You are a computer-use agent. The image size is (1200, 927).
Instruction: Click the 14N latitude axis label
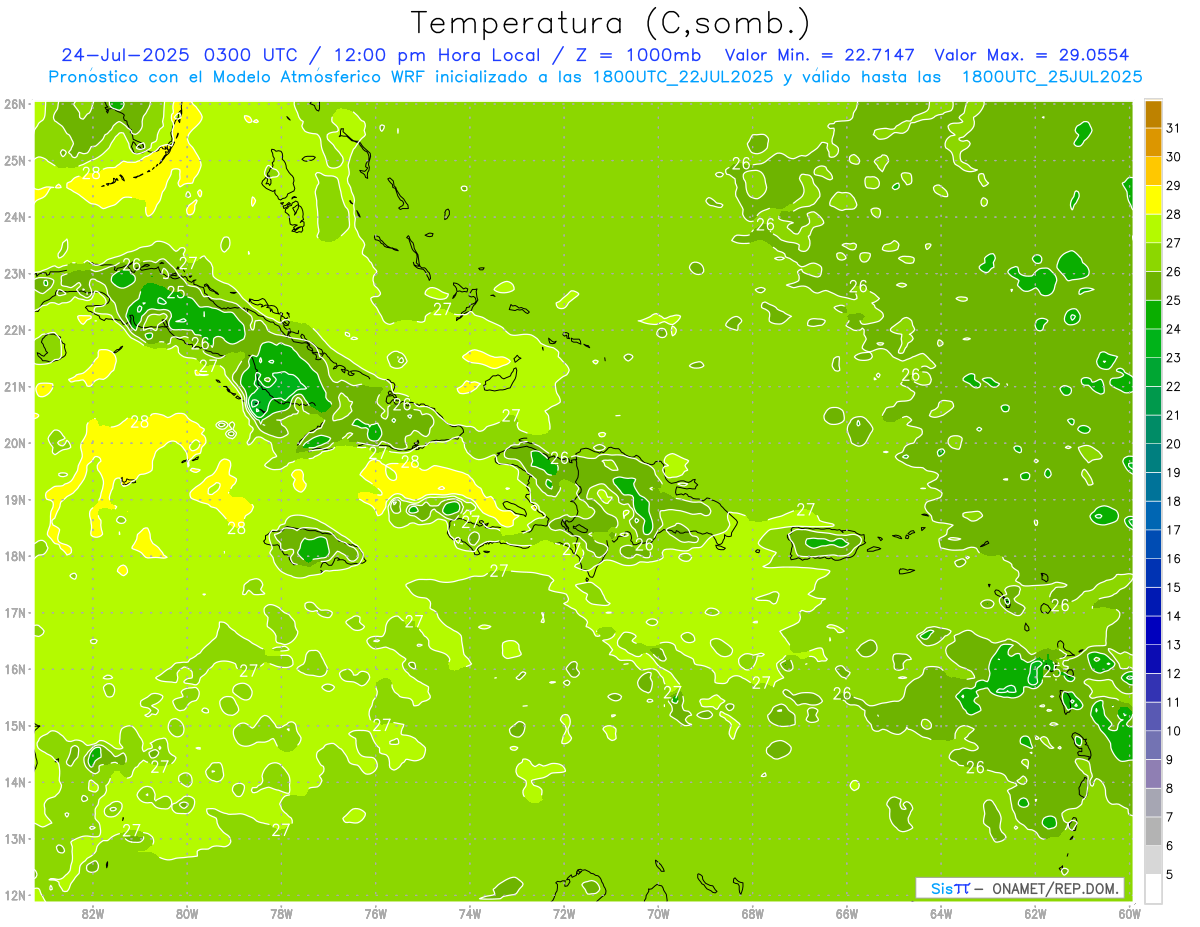tap(15, 782)
